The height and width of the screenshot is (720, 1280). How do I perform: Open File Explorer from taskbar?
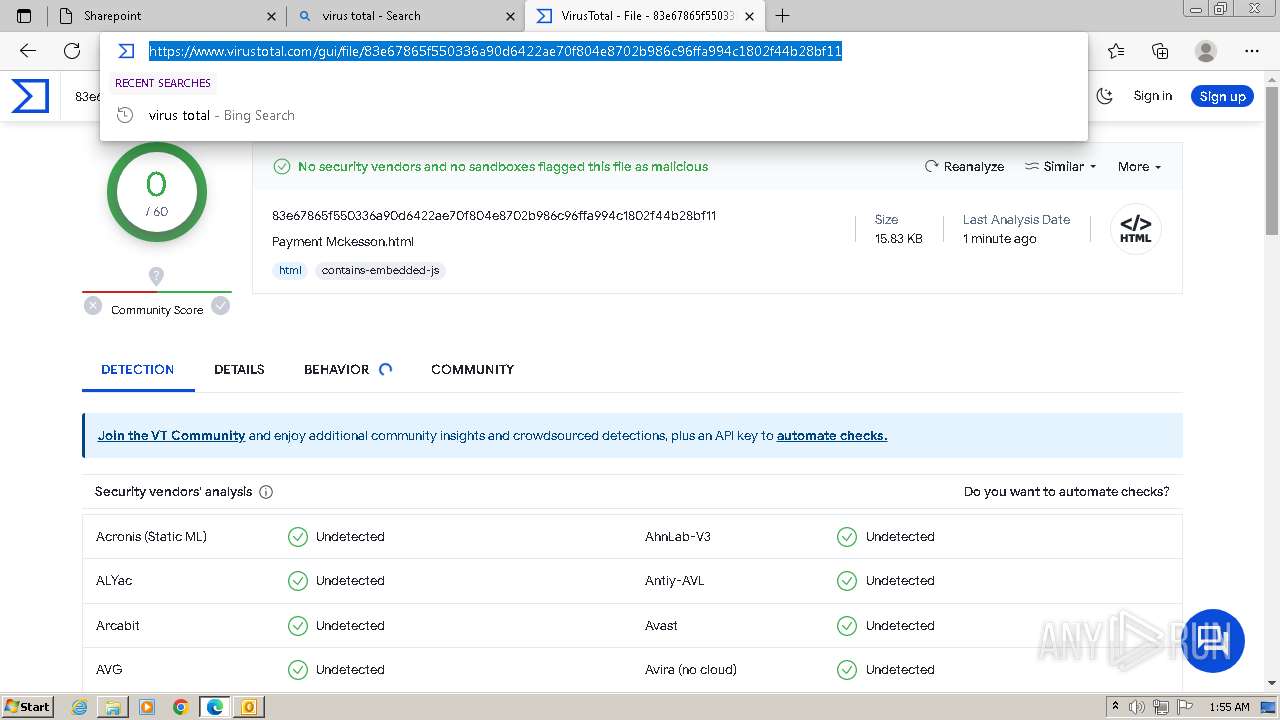click(x=113, y=707)
